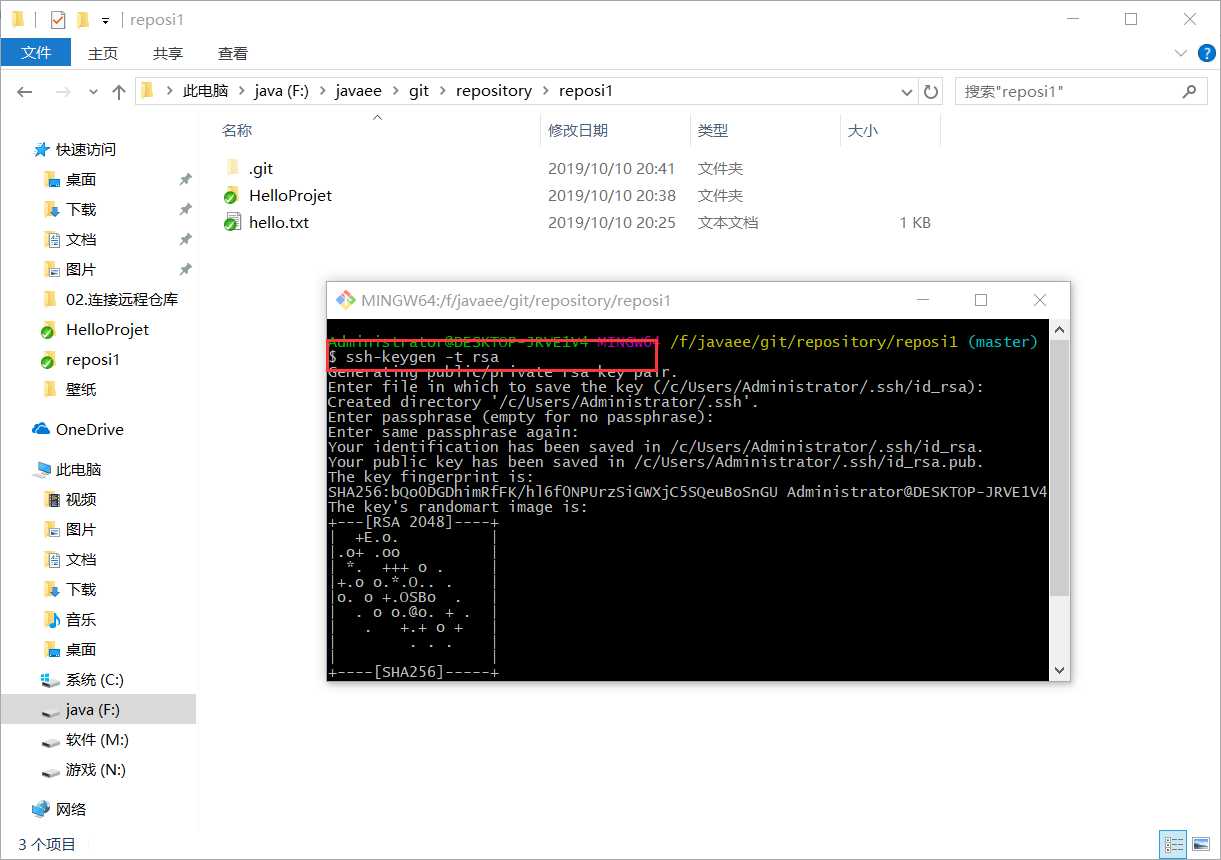
Task: Select the .git folder
Action: pyautogui.click(x=261, y=168)
